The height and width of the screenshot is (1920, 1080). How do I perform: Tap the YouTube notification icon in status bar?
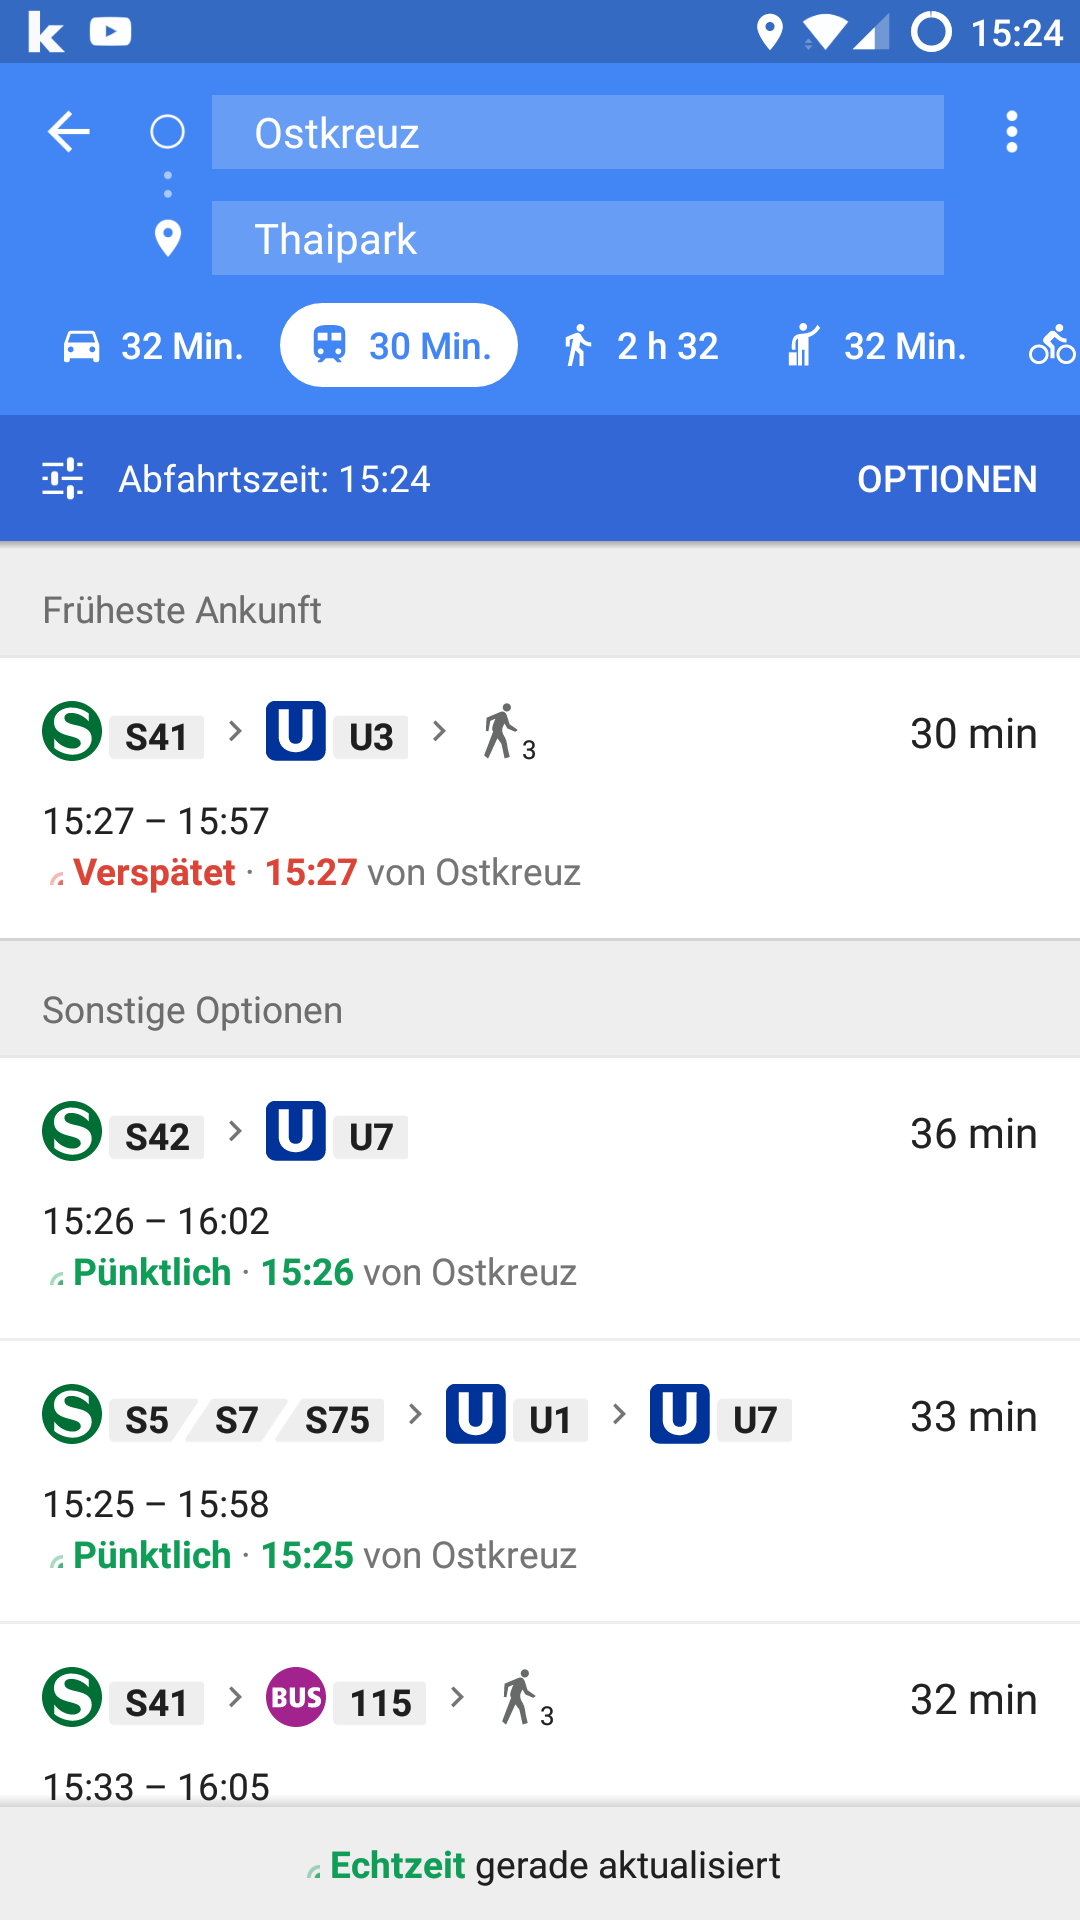coord(110,32)
